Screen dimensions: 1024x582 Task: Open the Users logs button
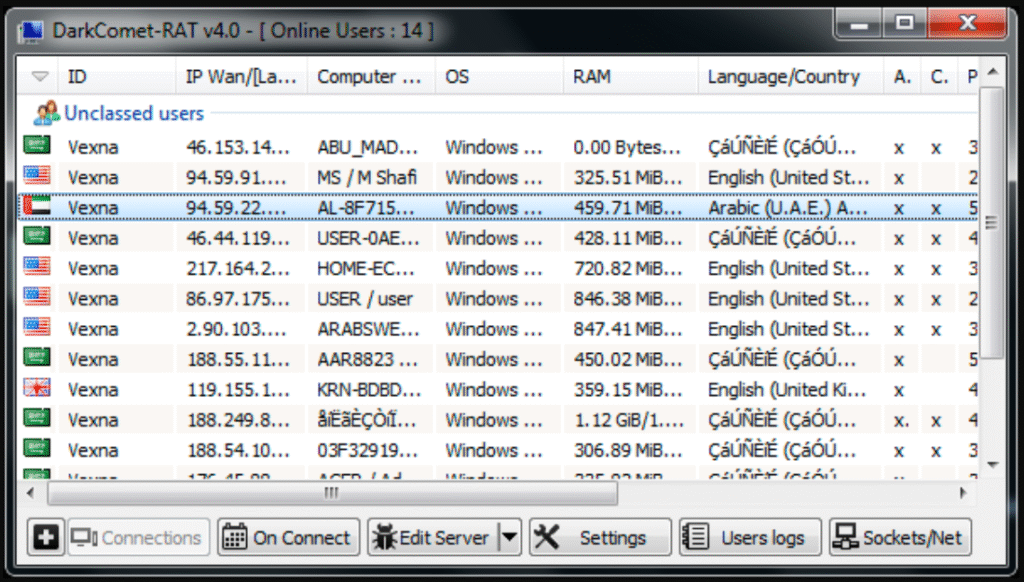coord(750,537)
